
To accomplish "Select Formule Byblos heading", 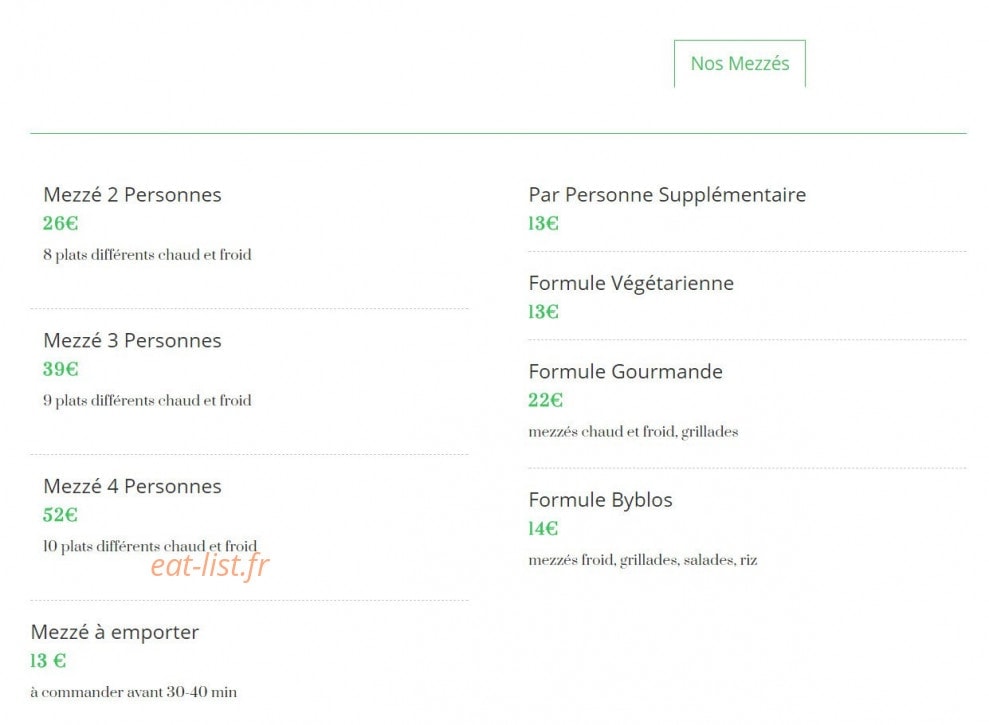I will (600, 500).
